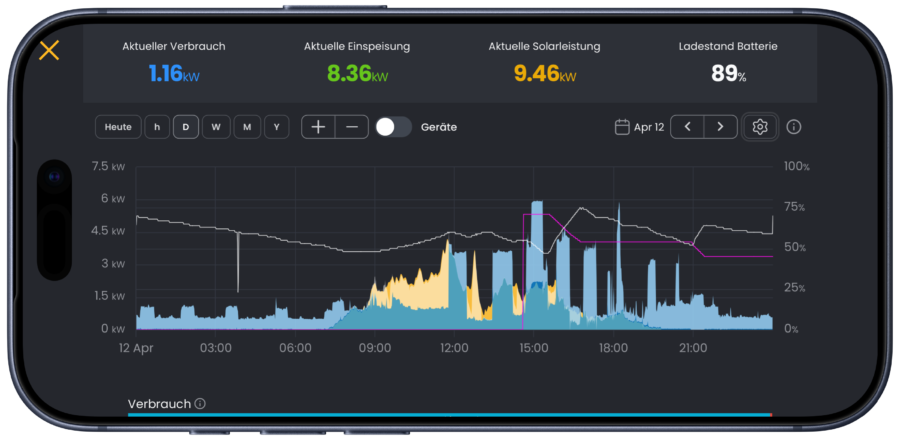Click the 21:00 time axis label
Screen dimensions: 900x440
693,348
